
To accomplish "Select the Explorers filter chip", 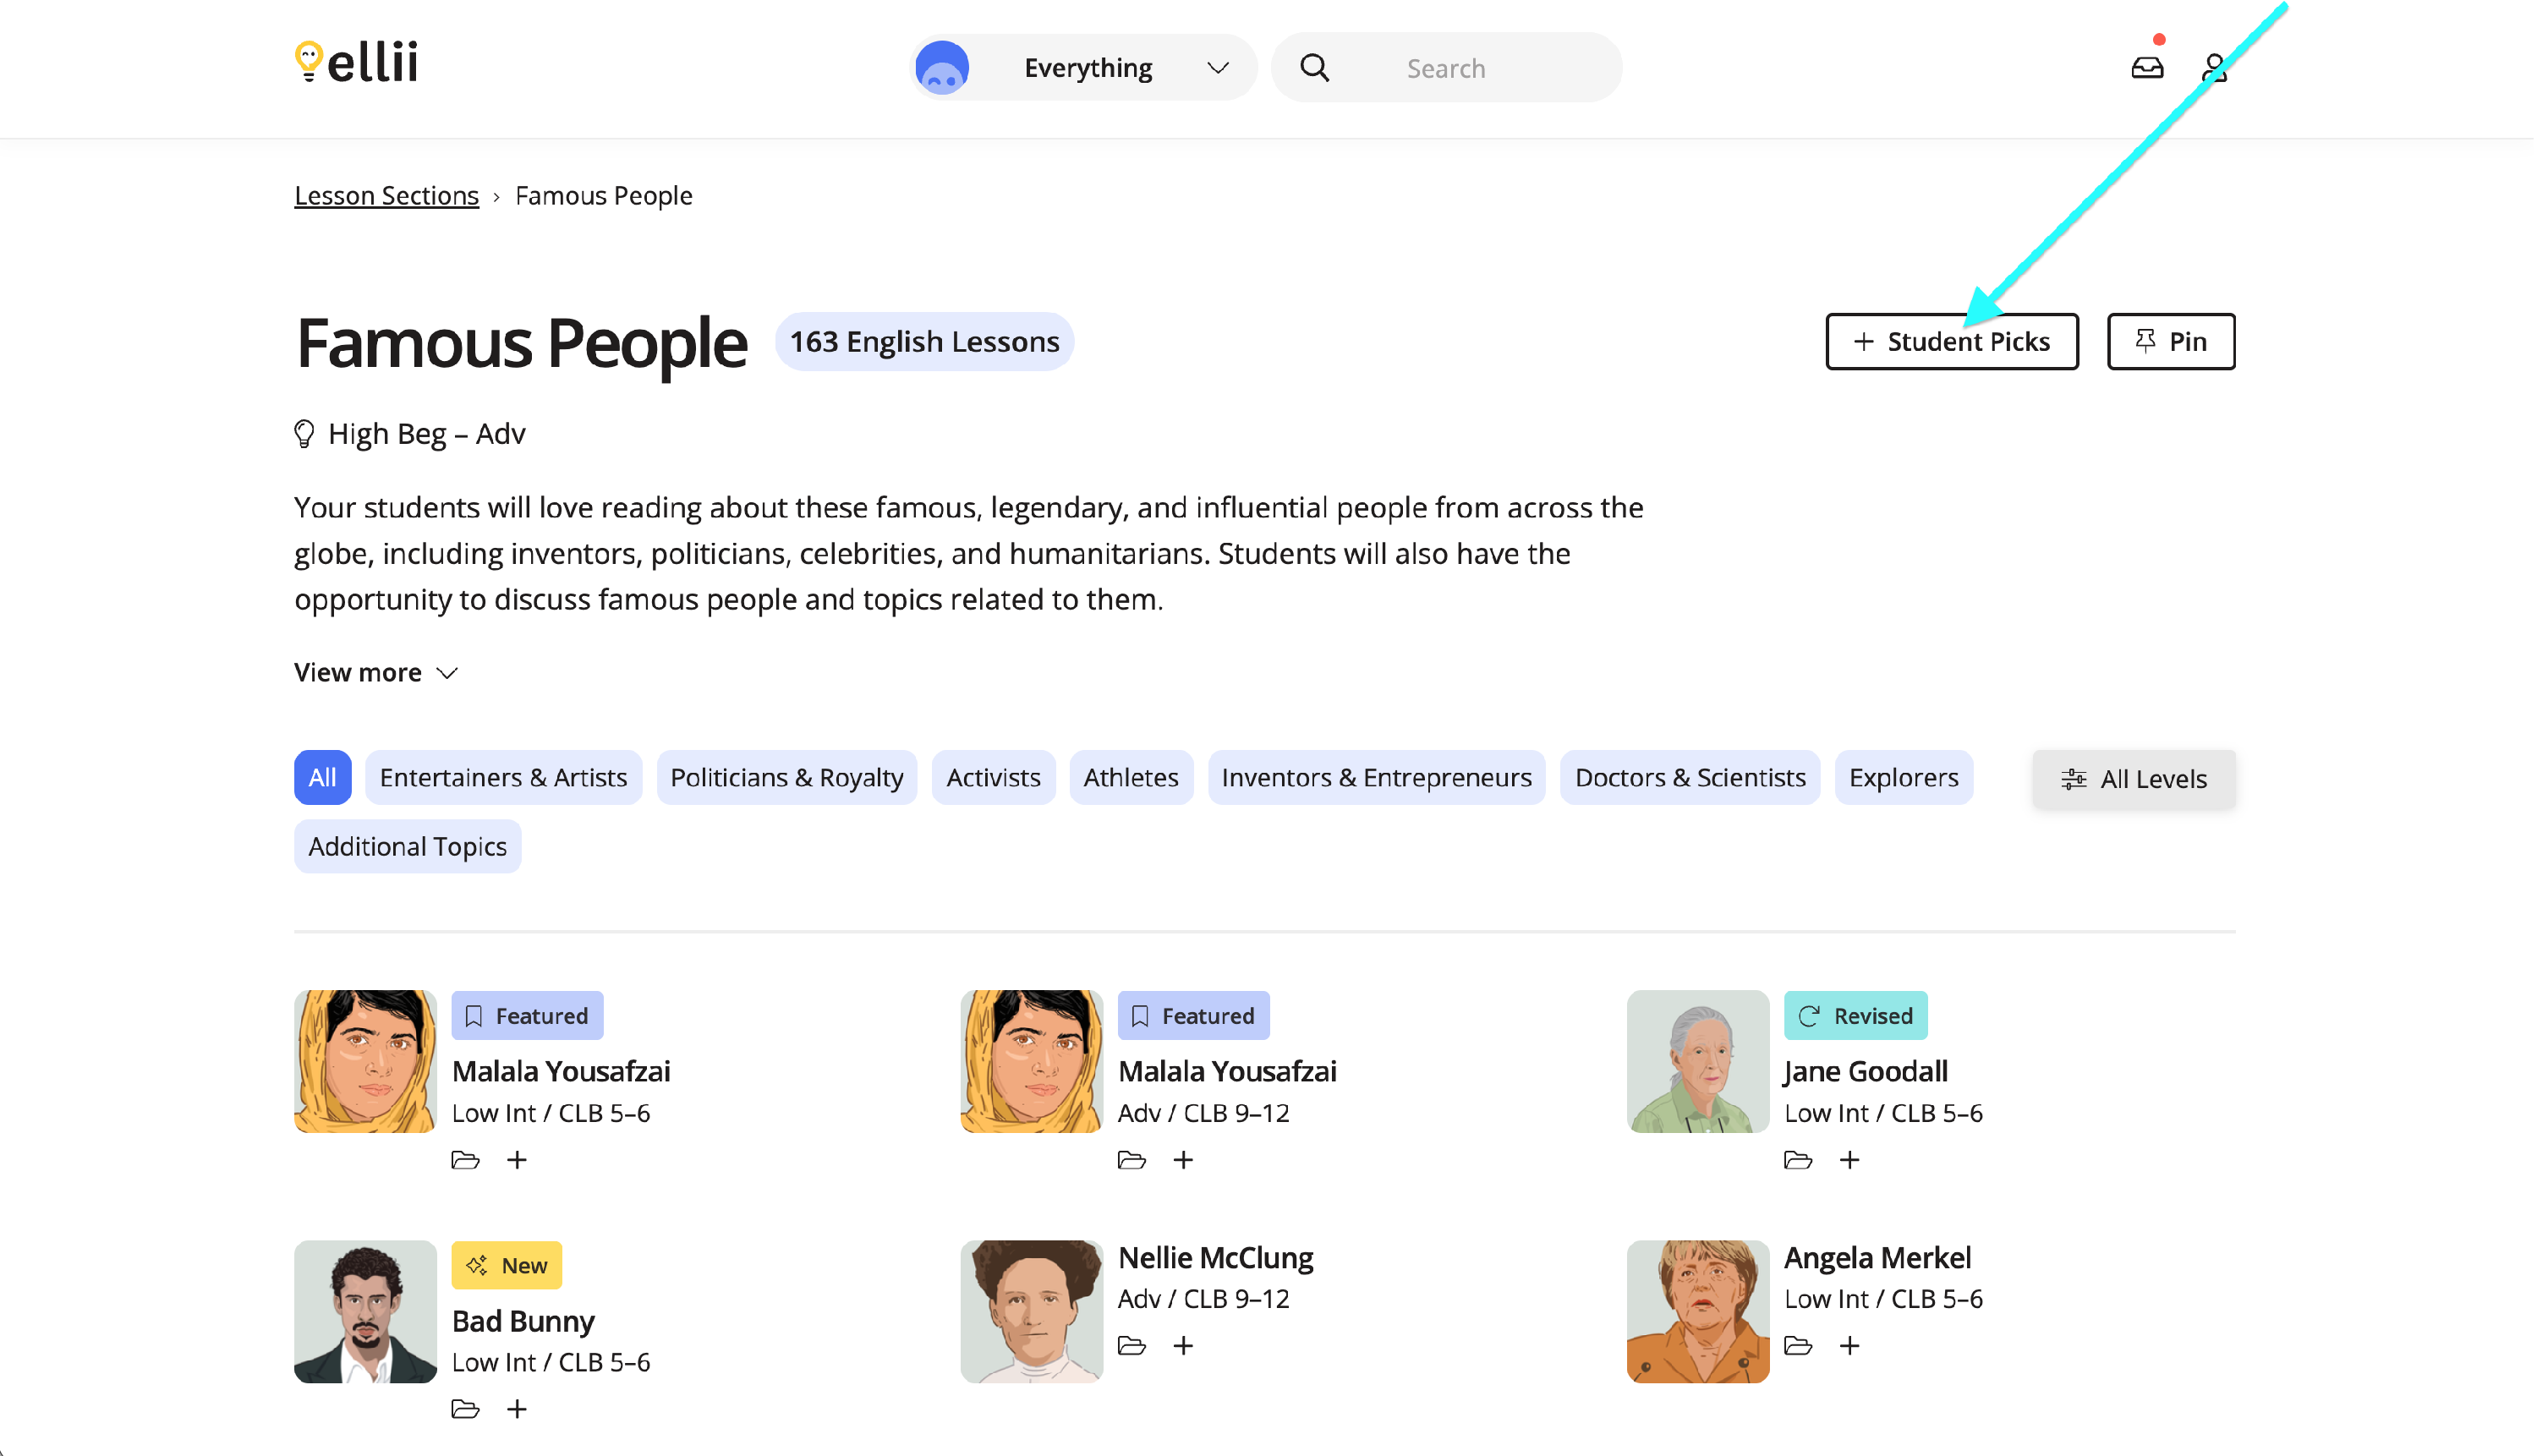I will point(1904,778).
